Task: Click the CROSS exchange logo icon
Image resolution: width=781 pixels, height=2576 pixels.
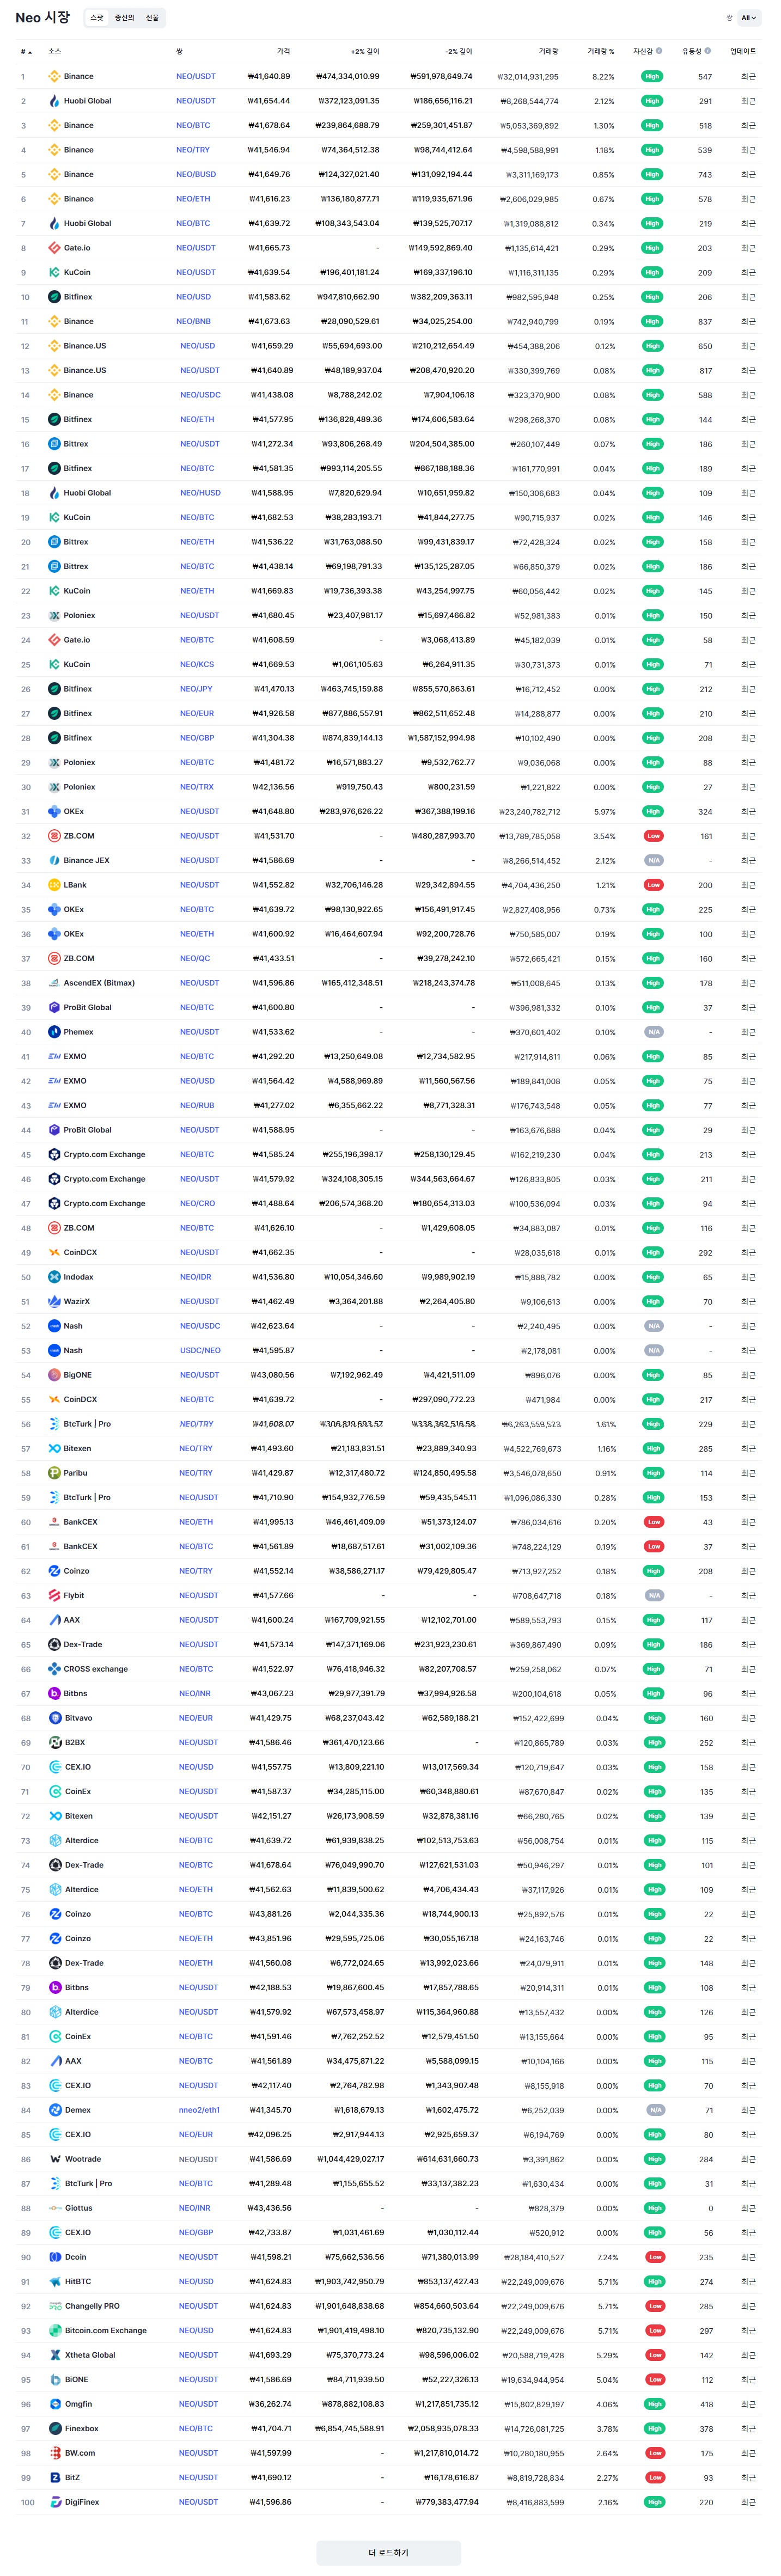Action: click(54, 1669)
